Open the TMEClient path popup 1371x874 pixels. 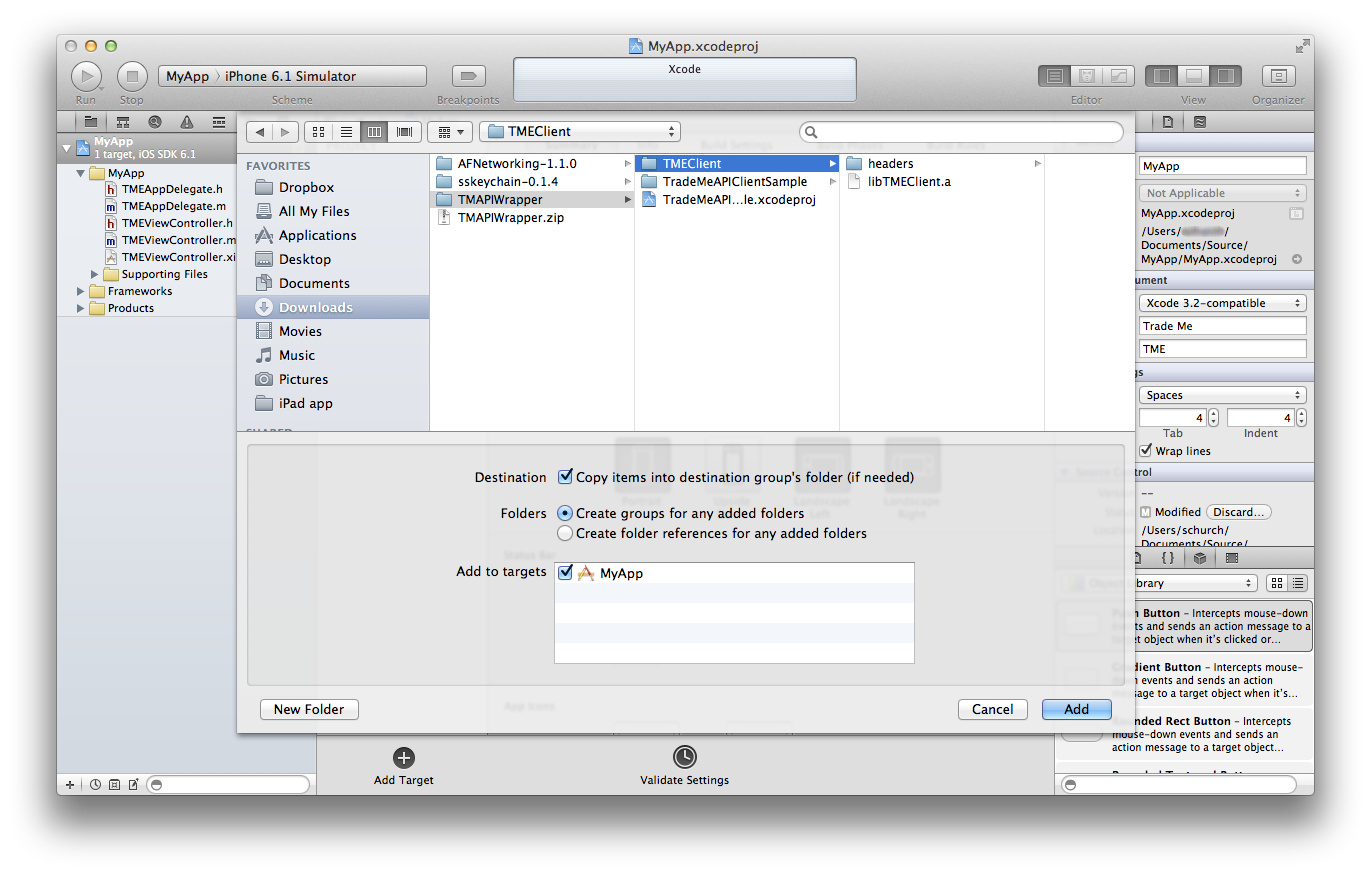(x=580, y=131)
